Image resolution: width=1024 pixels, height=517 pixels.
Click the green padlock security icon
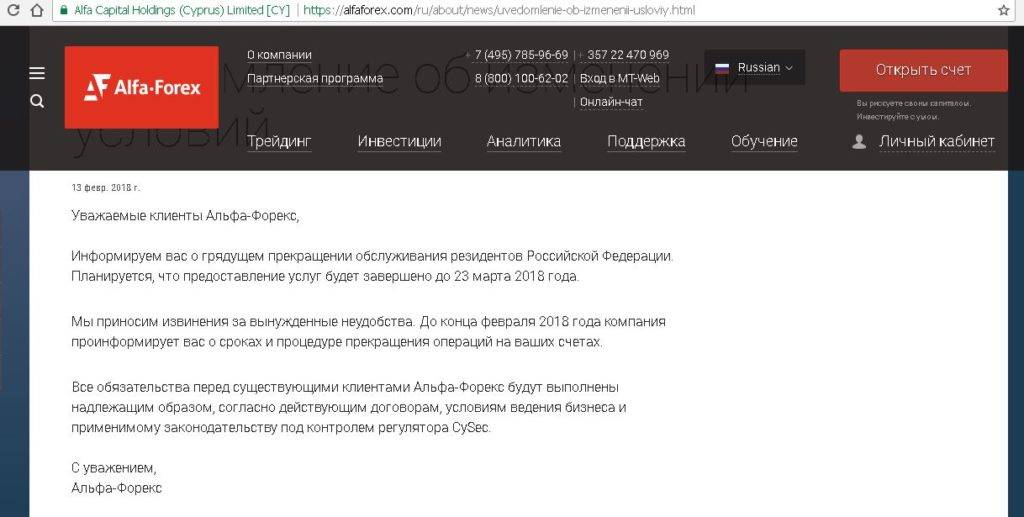point(63,10)
